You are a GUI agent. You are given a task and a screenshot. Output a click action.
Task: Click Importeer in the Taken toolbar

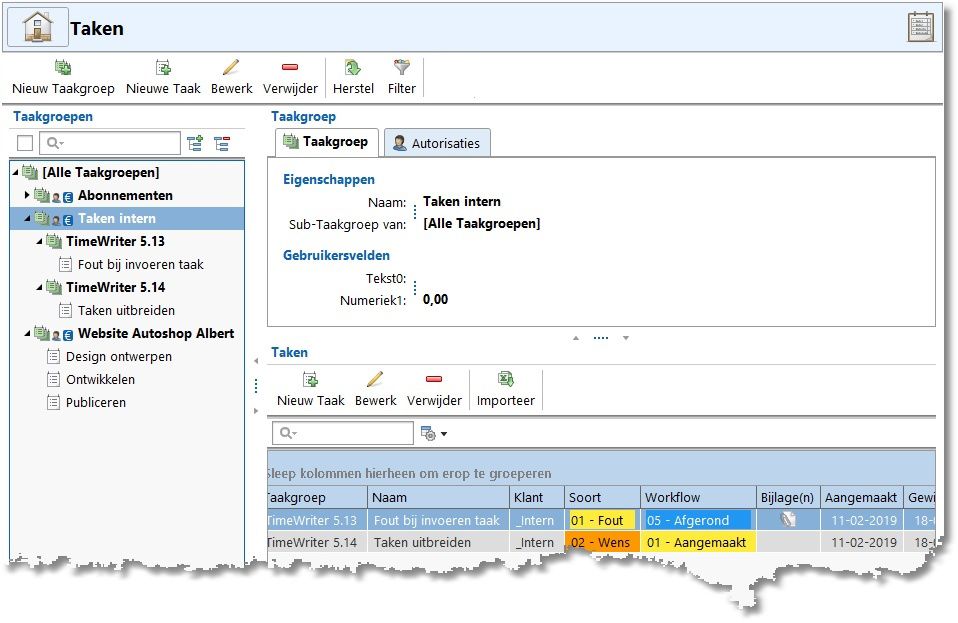(x=505, y=380)
